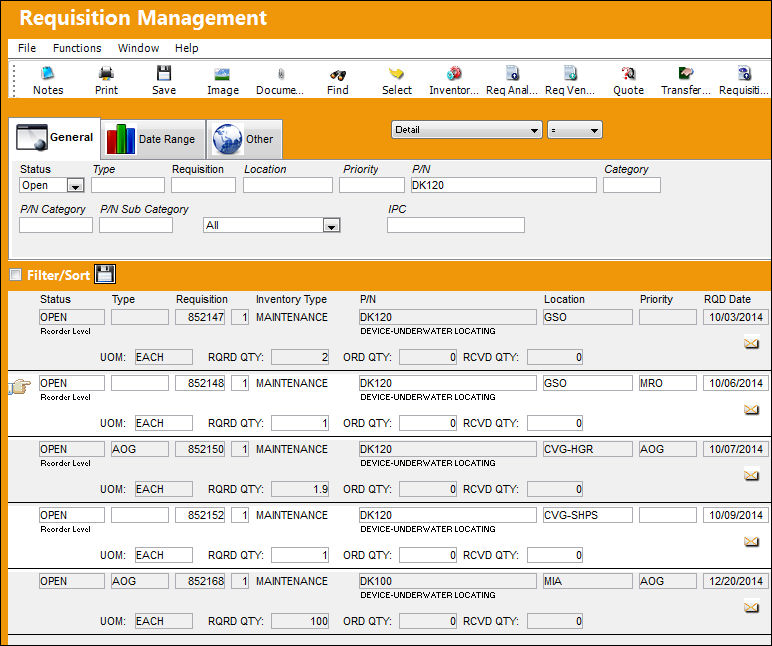
Task: Click the RQD Date 10/09/2014
Action: tap(736, 515)
